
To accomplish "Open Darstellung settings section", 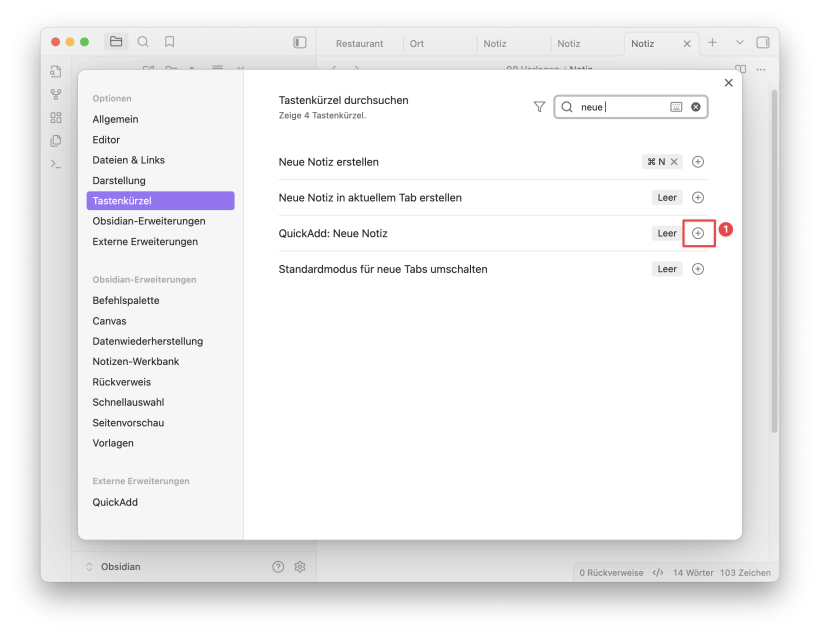I will (x=119, y=180).
